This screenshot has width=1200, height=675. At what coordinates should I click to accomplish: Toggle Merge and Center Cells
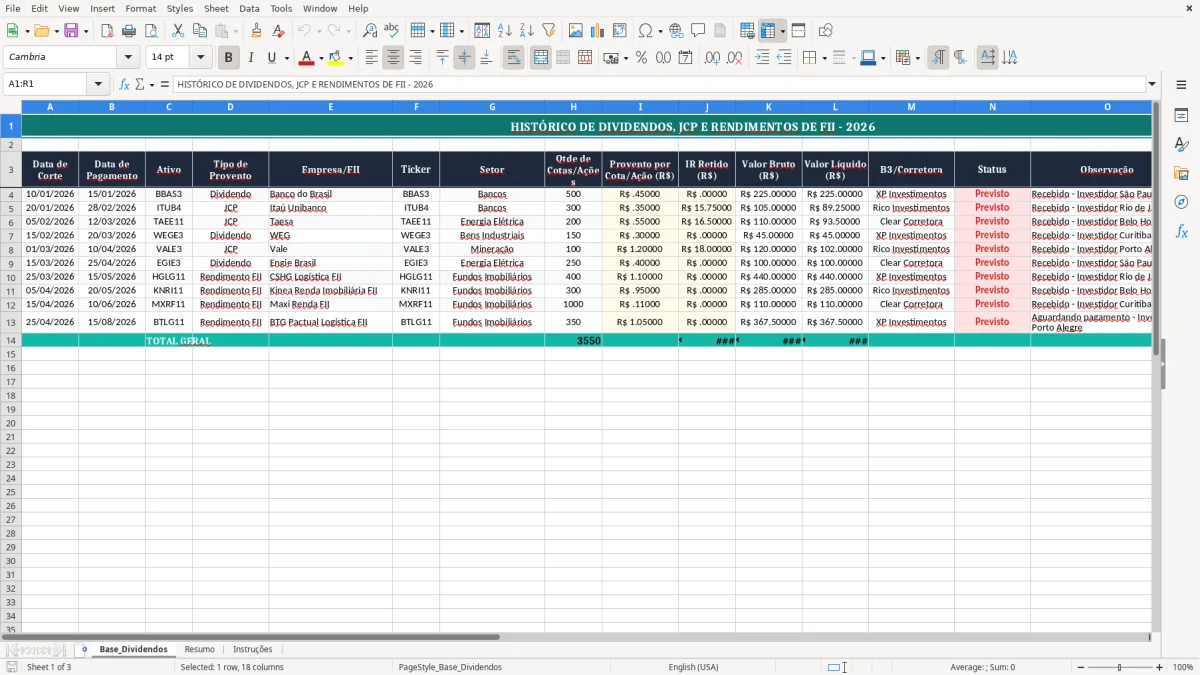click(x=541, y=58)
